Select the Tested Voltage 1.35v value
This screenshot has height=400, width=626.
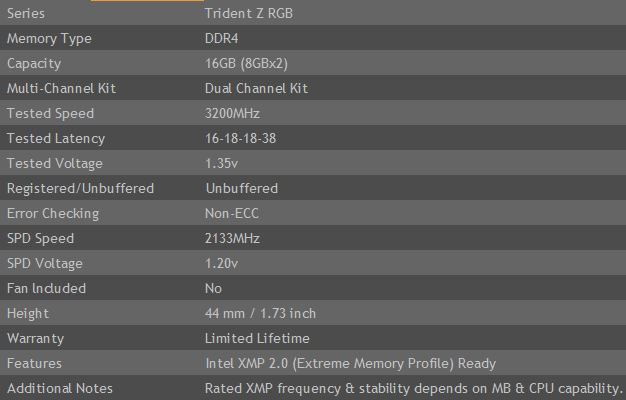(222, 163)
